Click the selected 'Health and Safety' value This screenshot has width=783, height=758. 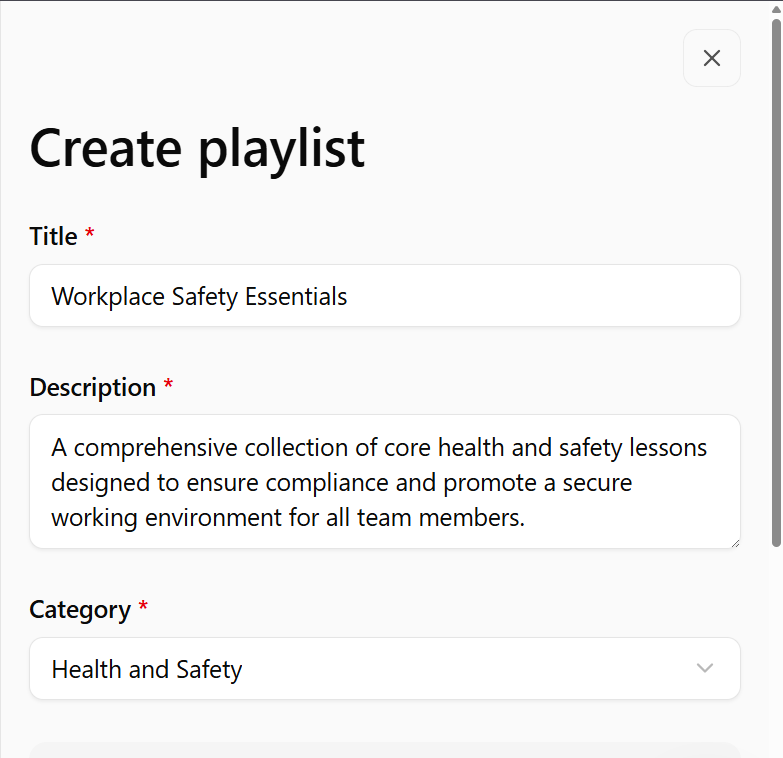[x=147, y=670]
